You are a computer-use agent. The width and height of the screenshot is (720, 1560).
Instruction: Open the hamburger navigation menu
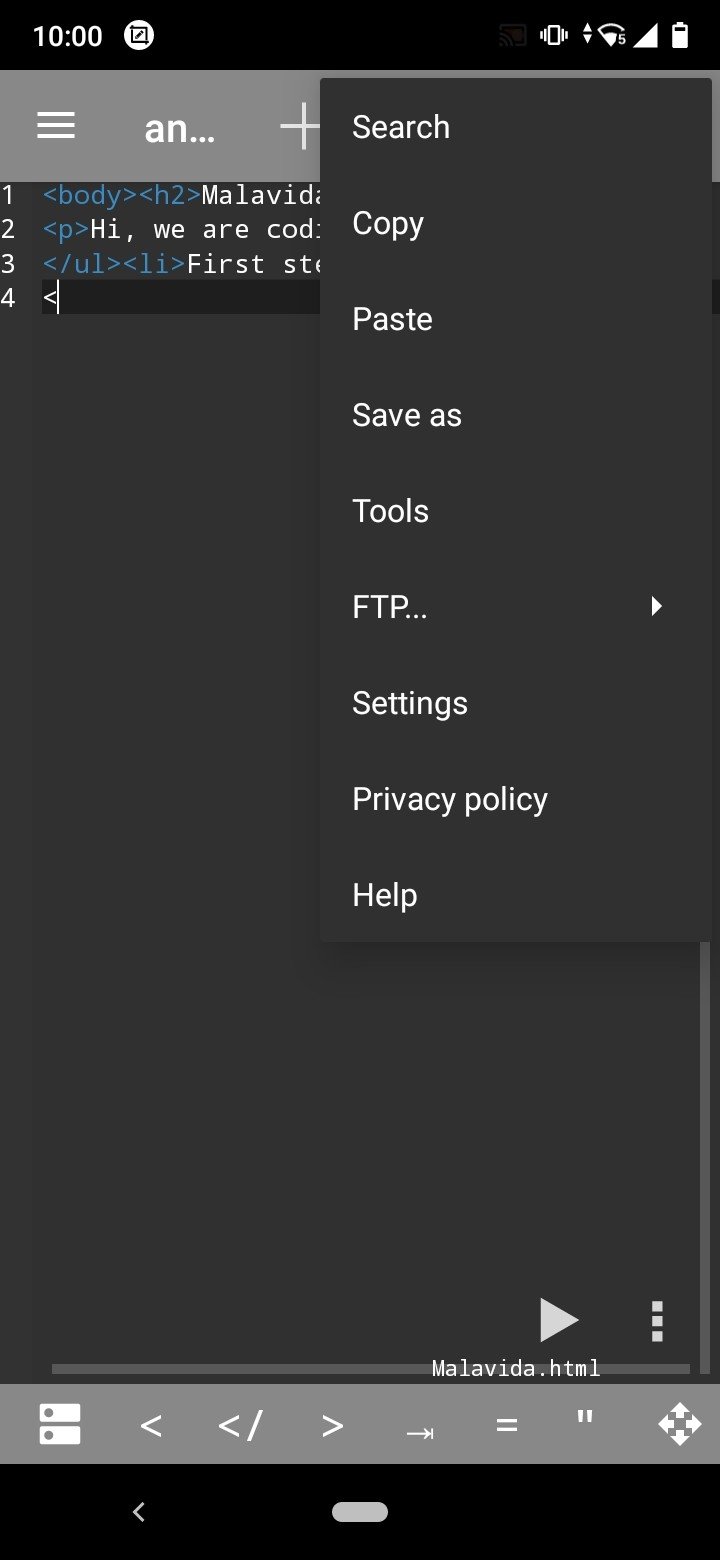pyautogui.click(x=56, y=125)
